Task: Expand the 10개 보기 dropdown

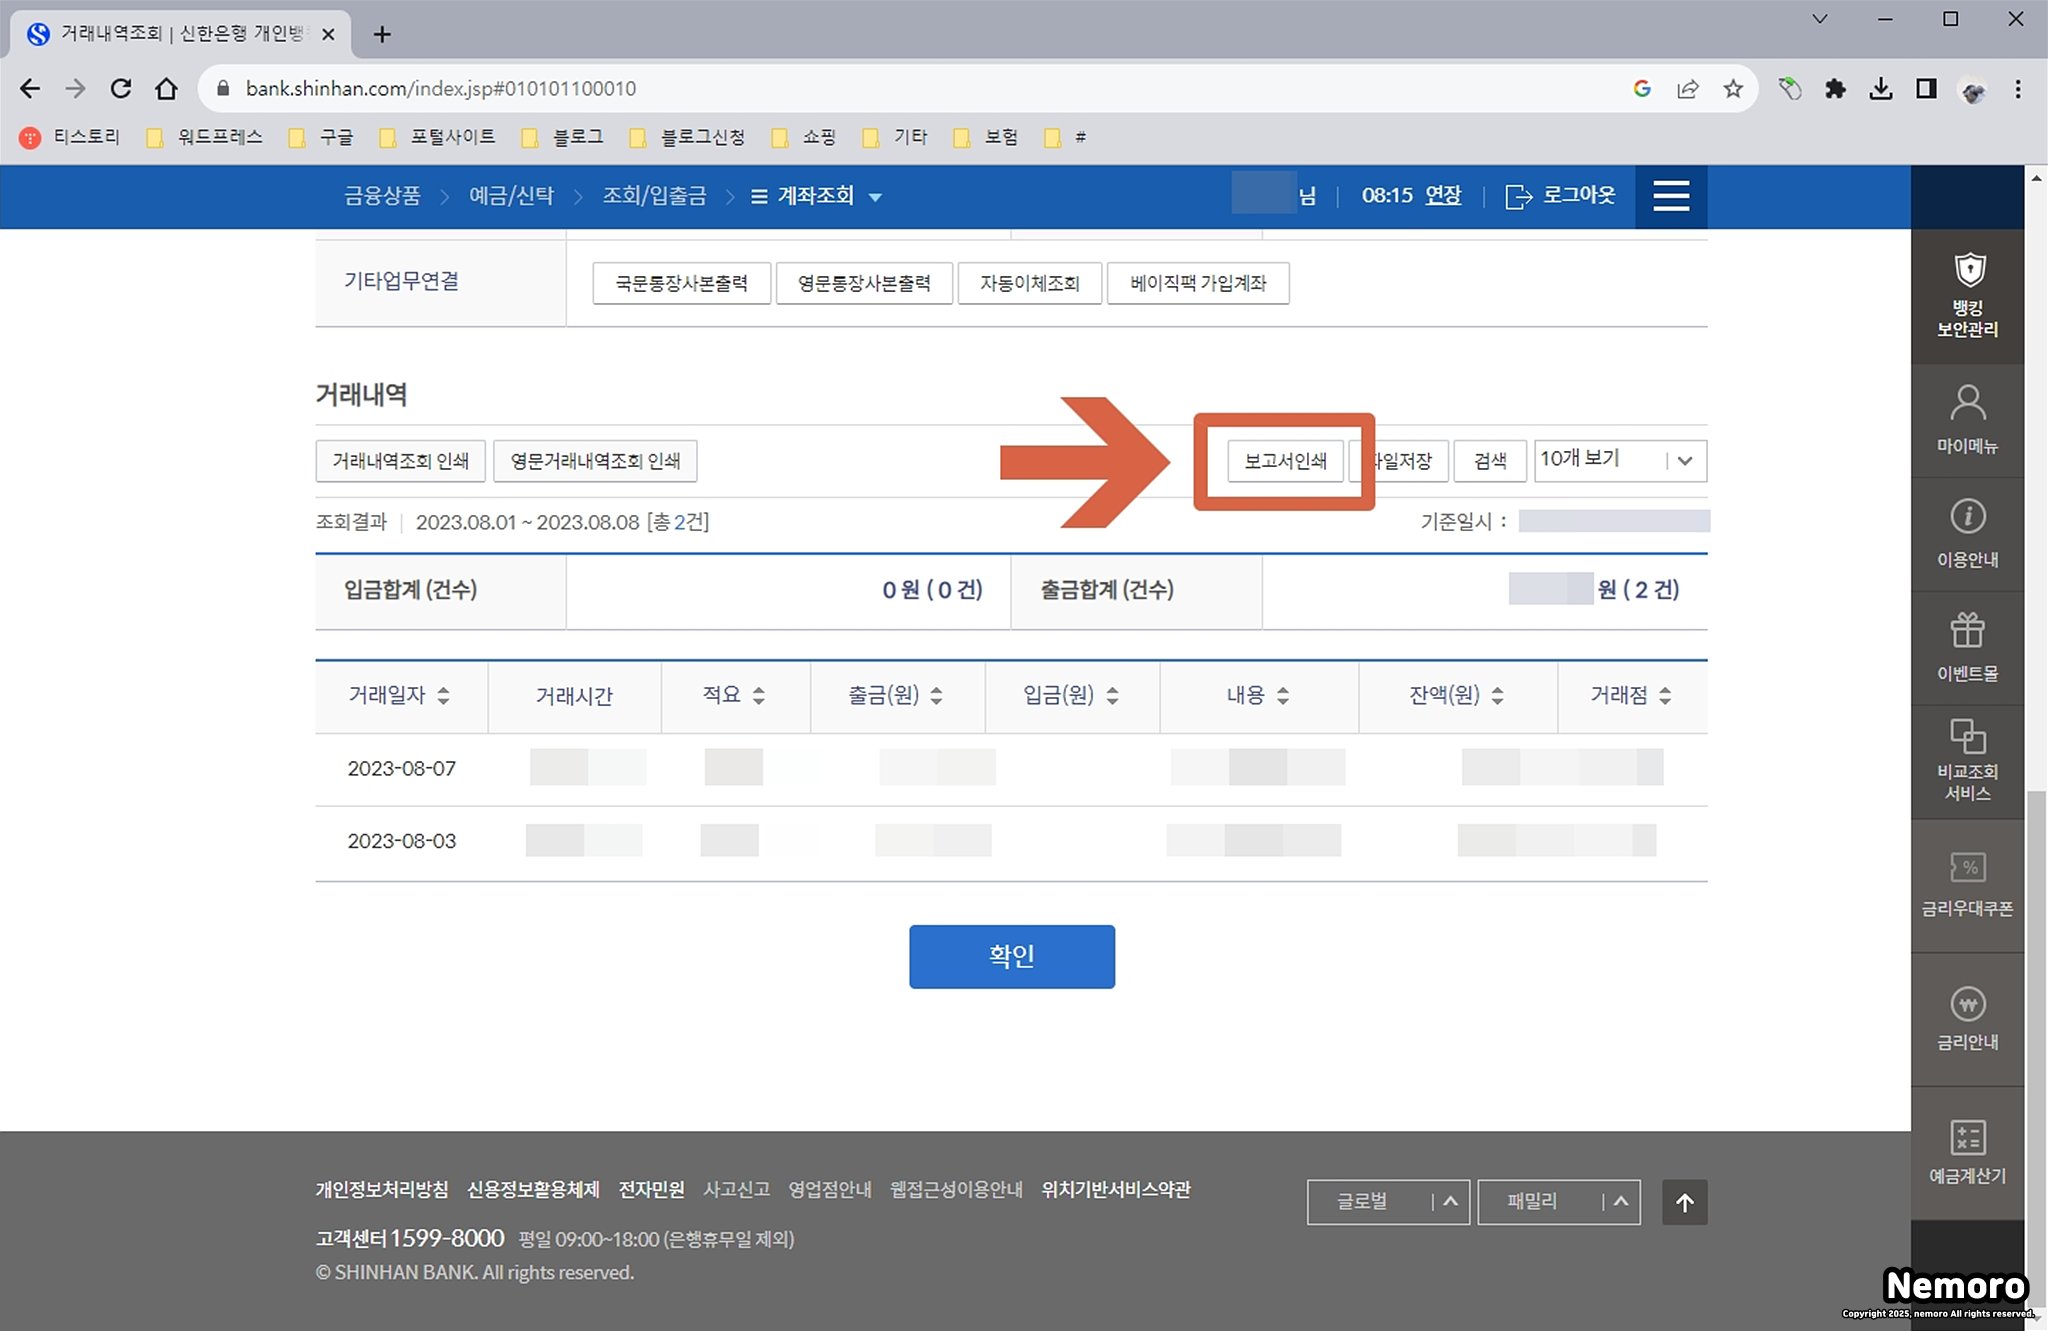Action: coord(1620,460)
